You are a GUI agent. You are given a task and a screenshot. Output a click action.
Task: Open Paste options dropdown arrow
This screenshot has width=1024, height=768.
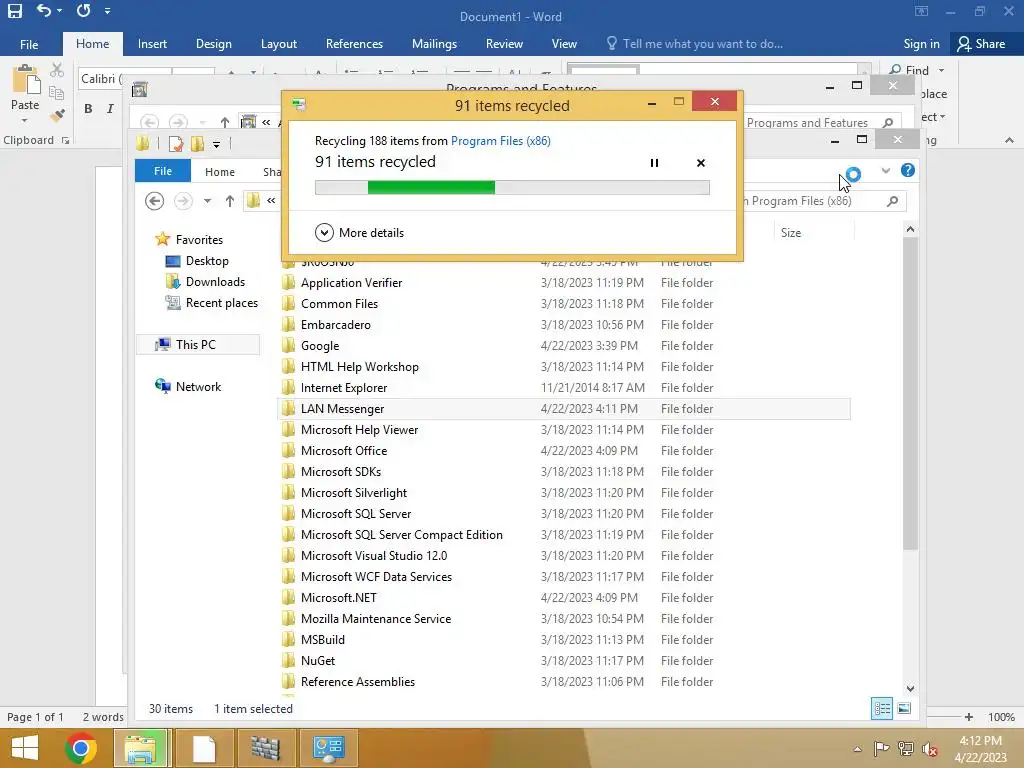tap(25, 121)
